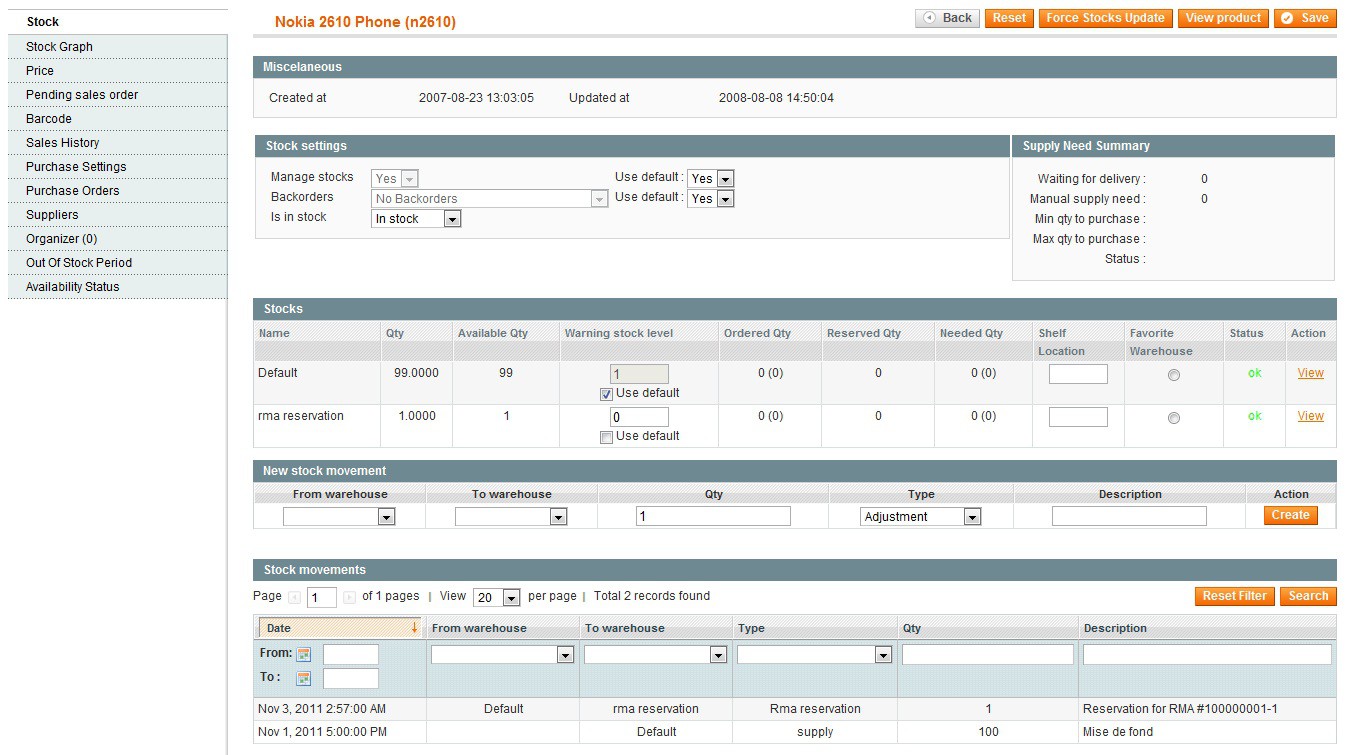
Task: Click warning stock level field for rma reservation
Action: pos(639,417)
